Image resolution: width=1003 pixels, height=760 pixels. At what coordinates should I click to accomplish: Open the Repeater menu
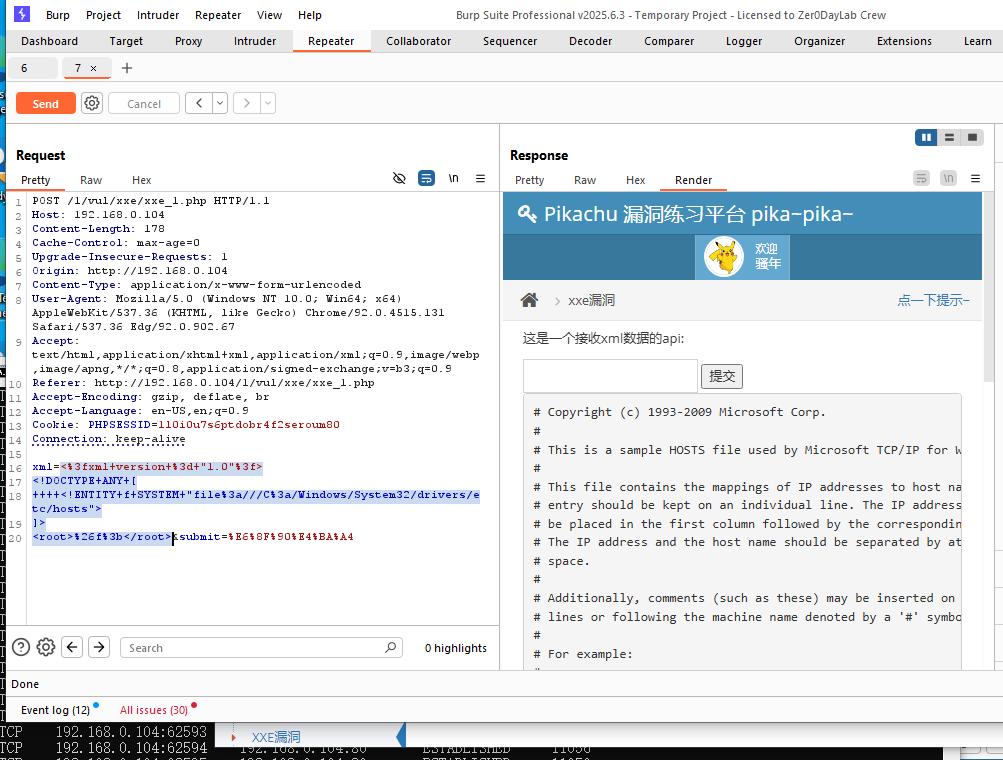(x=218, y=15)
